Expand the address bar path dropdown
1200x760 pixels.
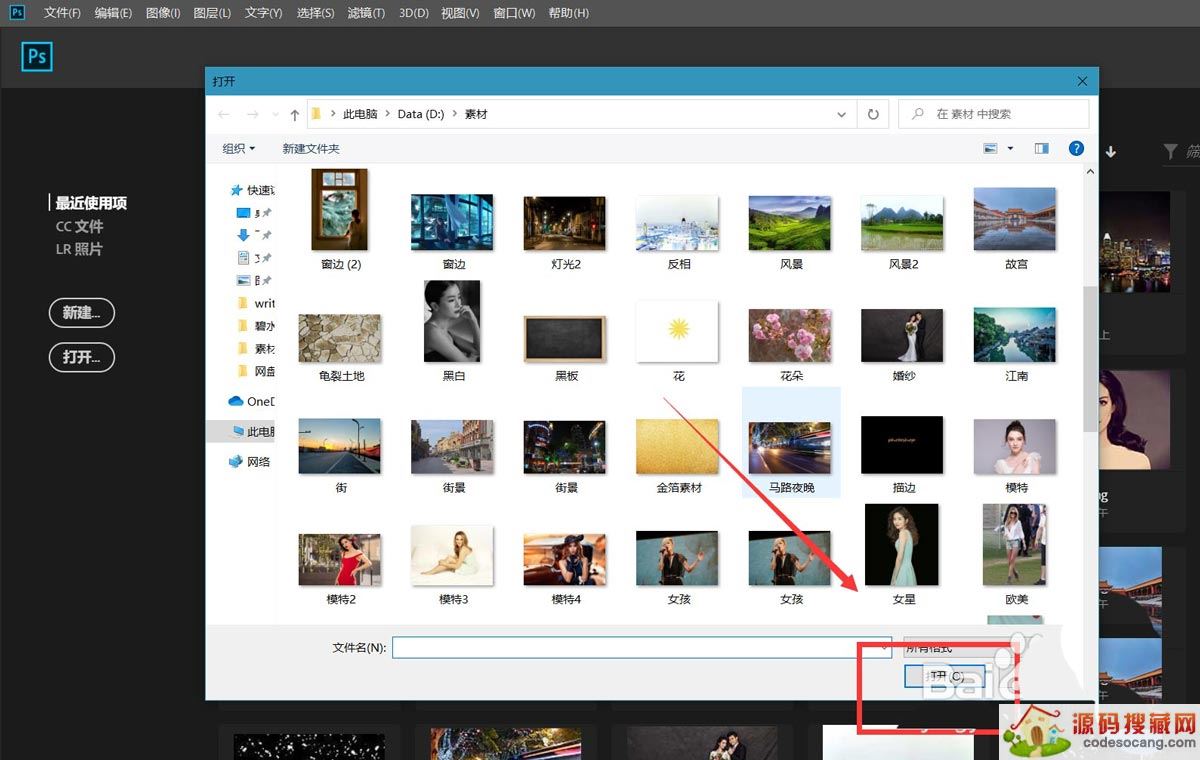click(841, 115)
